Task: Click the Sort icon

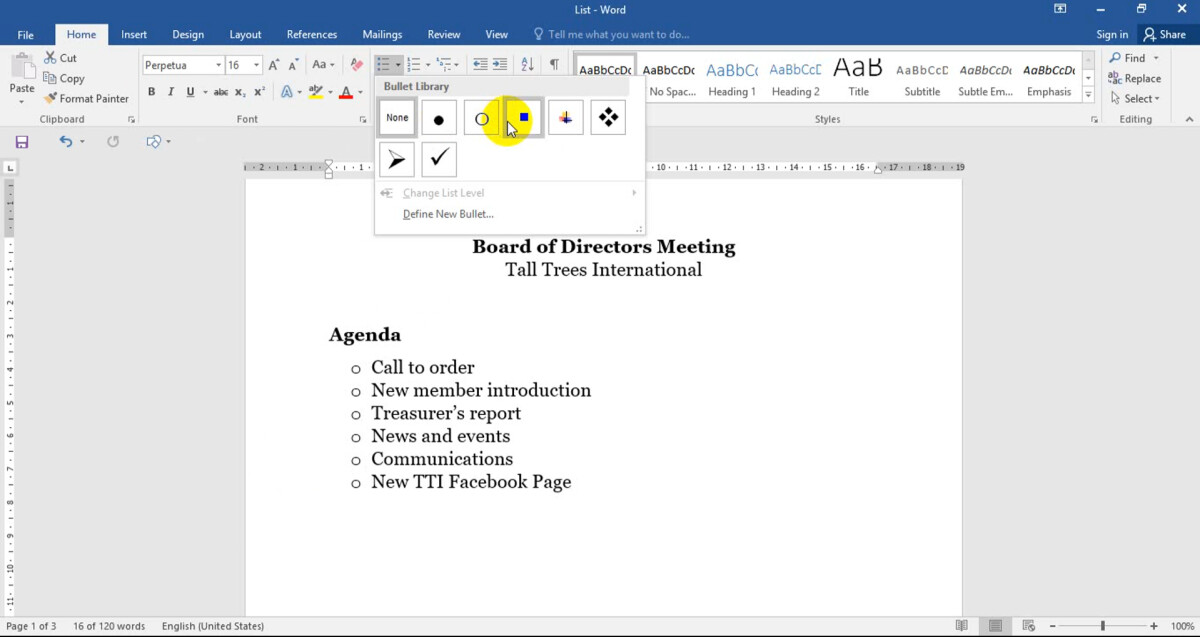Action: 527,65
